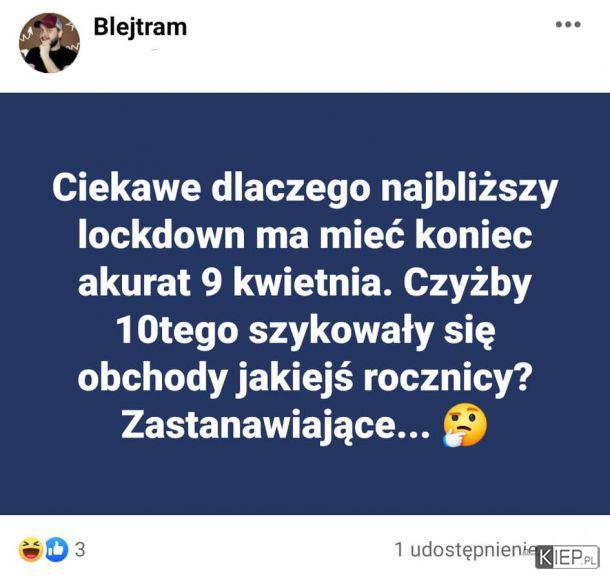Click the word Ciekawe starting the post

point(127,188)
